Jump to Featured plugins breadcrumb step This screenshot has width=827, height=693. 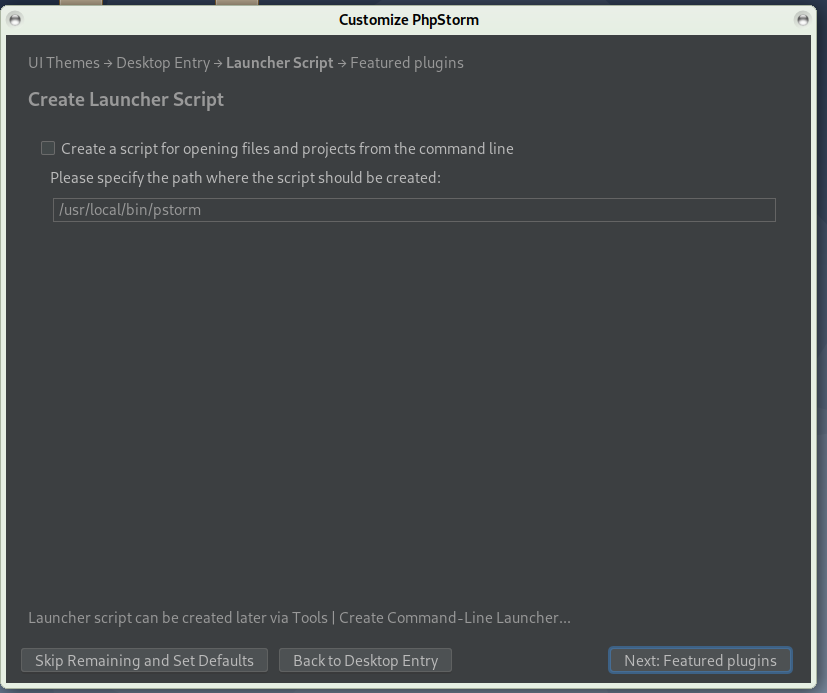tap(406, 63)
